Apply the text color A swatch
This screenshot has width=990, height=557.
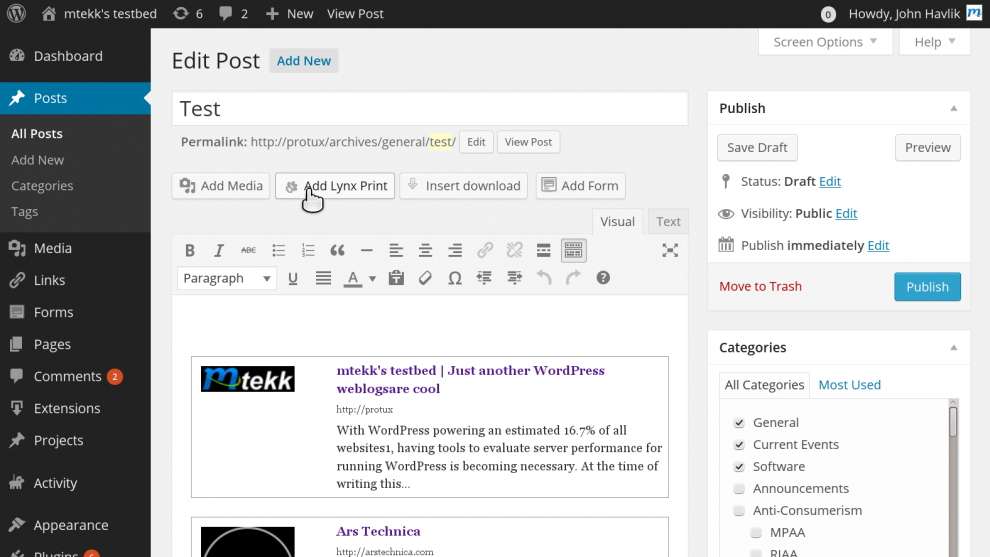(353, 278)
